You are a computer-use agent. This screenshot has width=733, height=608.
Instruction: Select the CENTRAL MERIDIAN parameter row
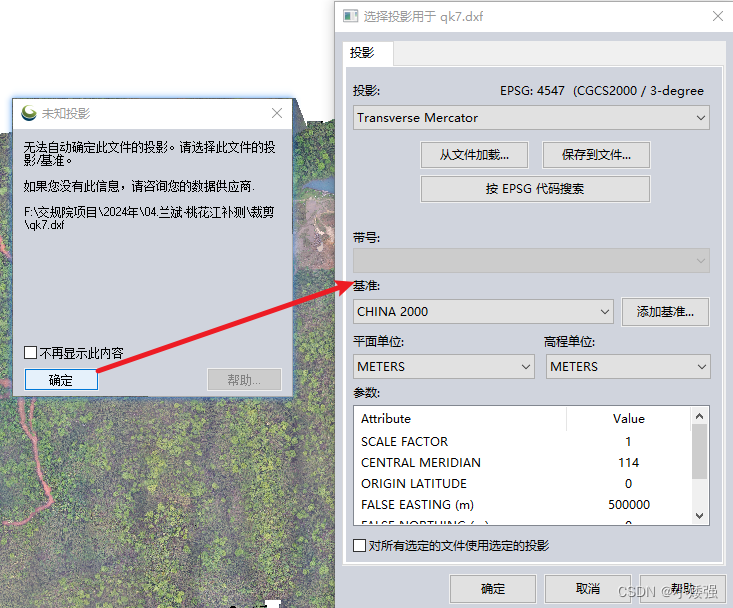523,462
